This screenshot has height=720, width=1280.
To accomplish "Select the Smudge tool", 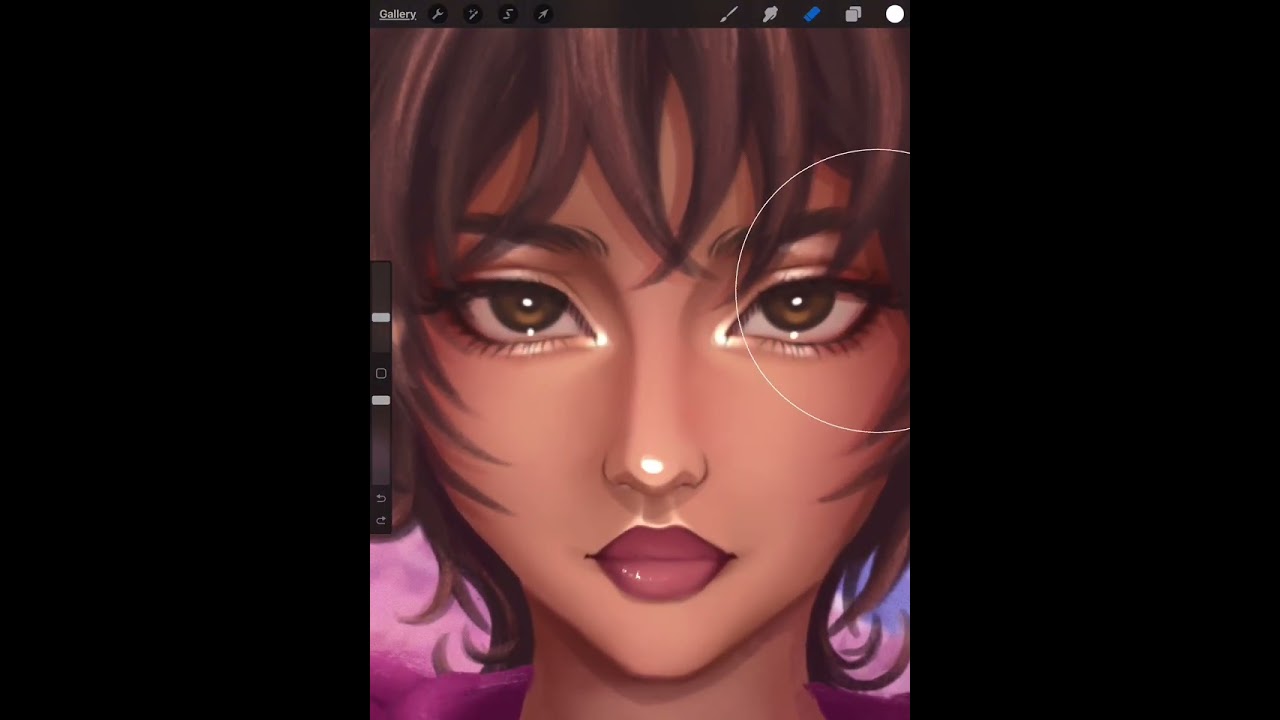I will (771, 14).
